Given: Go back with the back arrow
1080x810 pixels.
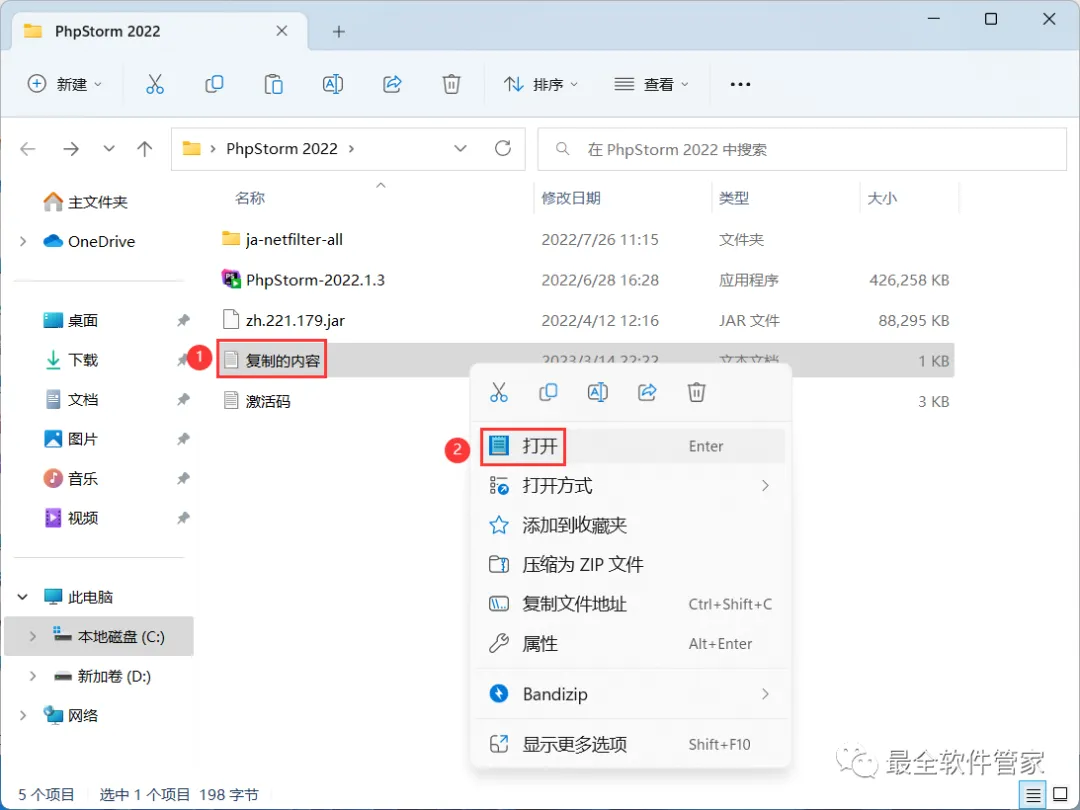Looking at the screenshot, I should pos(28,149).
